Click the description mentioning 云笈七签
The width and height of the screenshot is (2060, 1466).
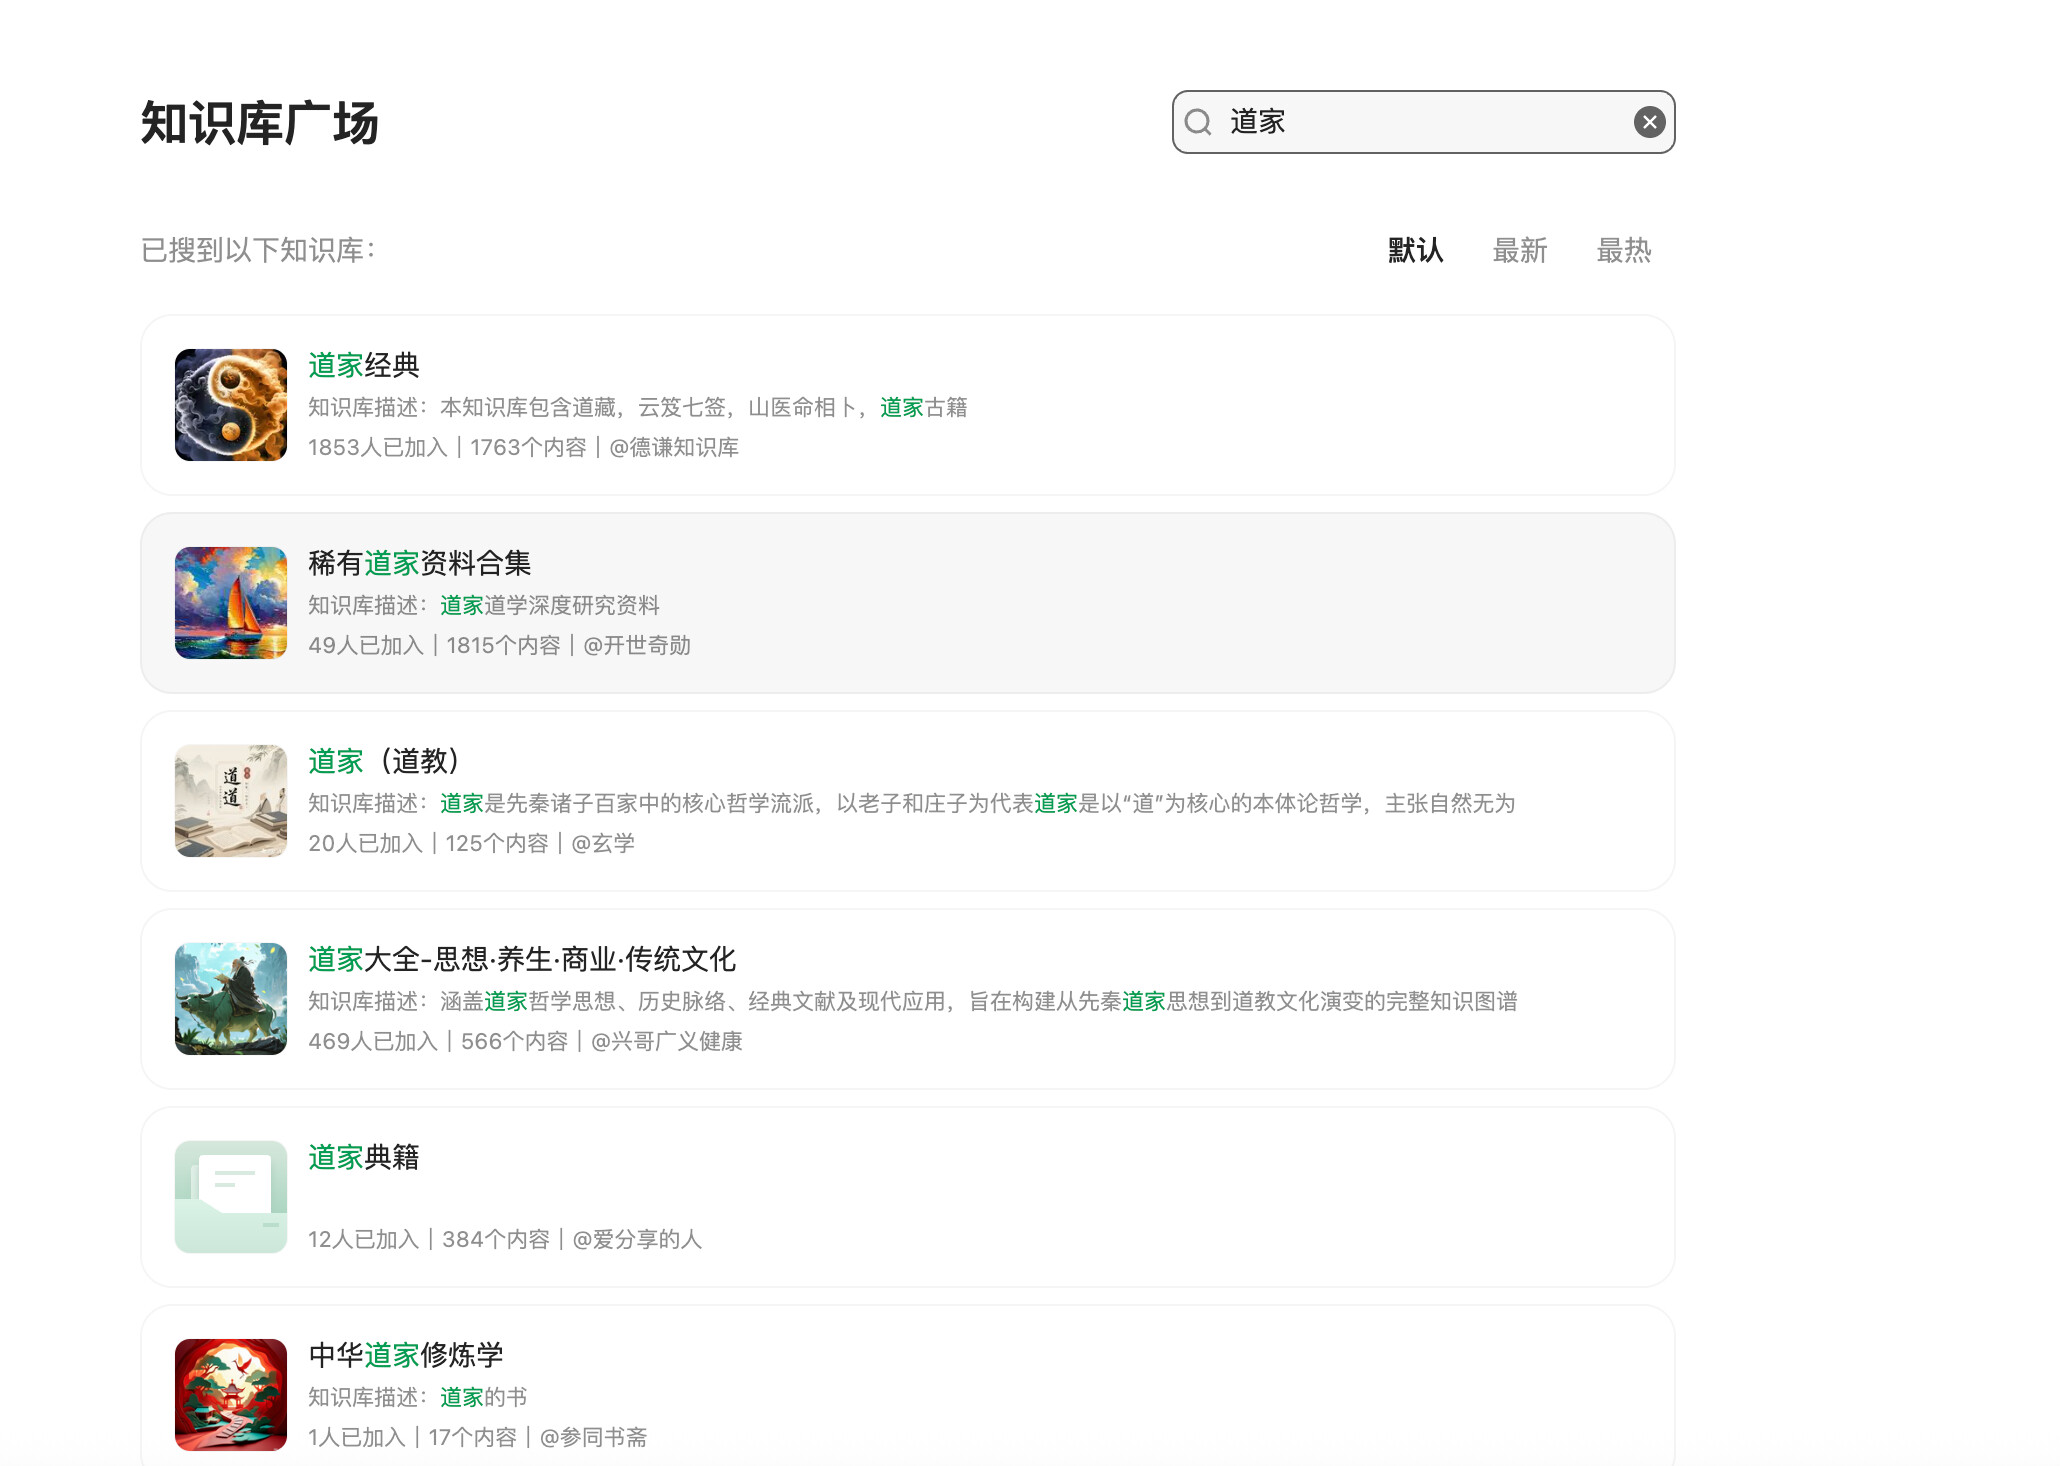point(638,407)
